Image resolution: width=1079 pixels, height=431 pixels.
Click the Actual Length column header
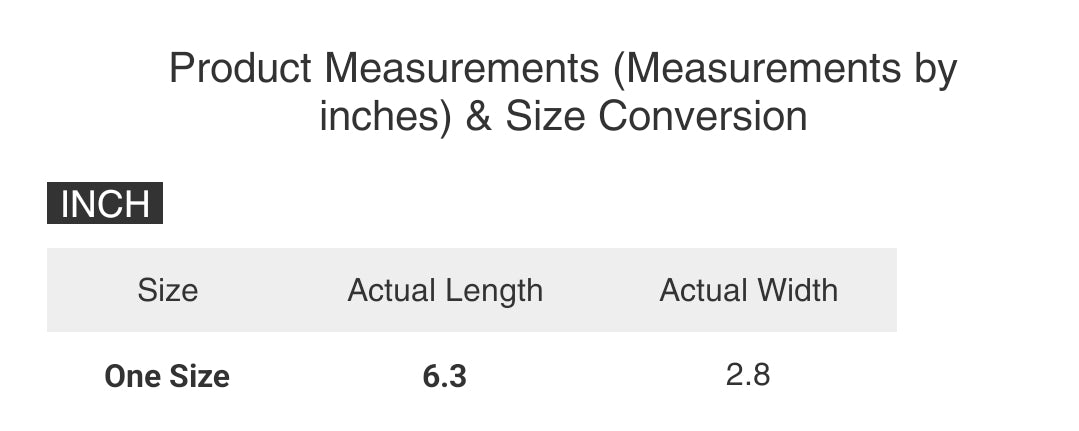click(x=445, y=290)
